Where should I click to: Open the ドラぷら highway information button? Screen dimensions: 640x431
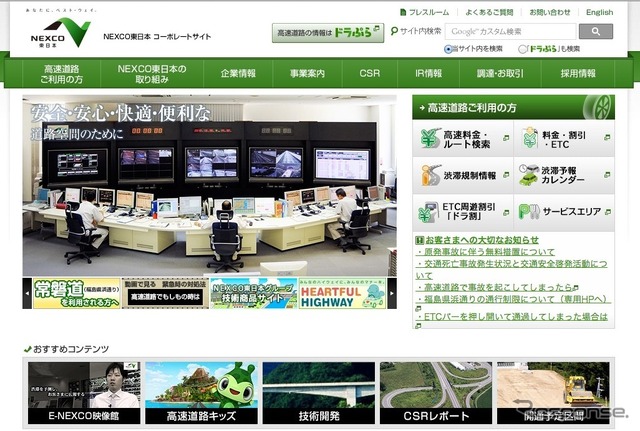point(328,33)
